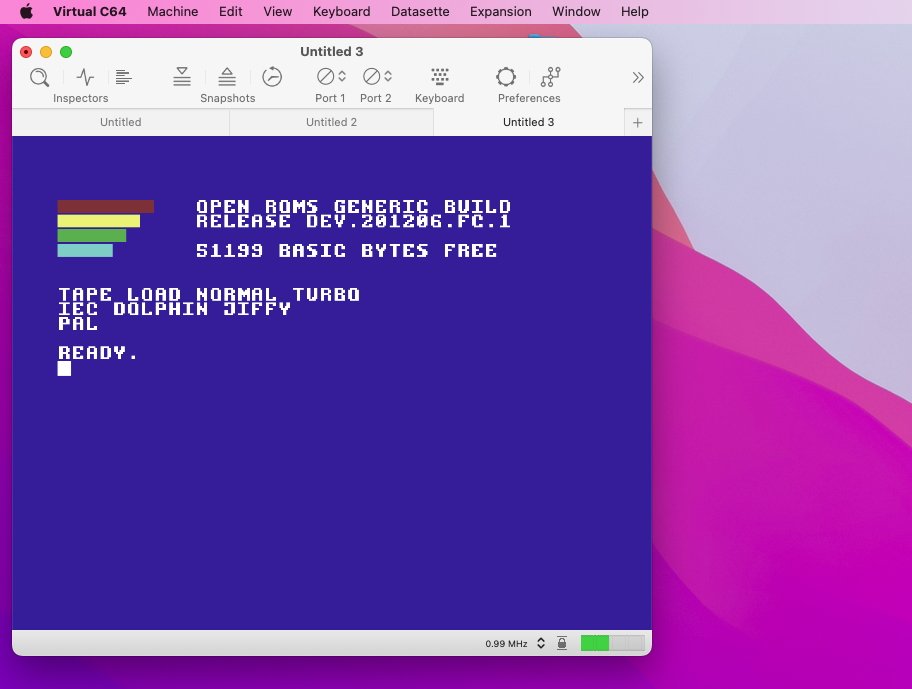Switch to the Untitled 2 tab

pyautogui.click(x=332, y=122)
